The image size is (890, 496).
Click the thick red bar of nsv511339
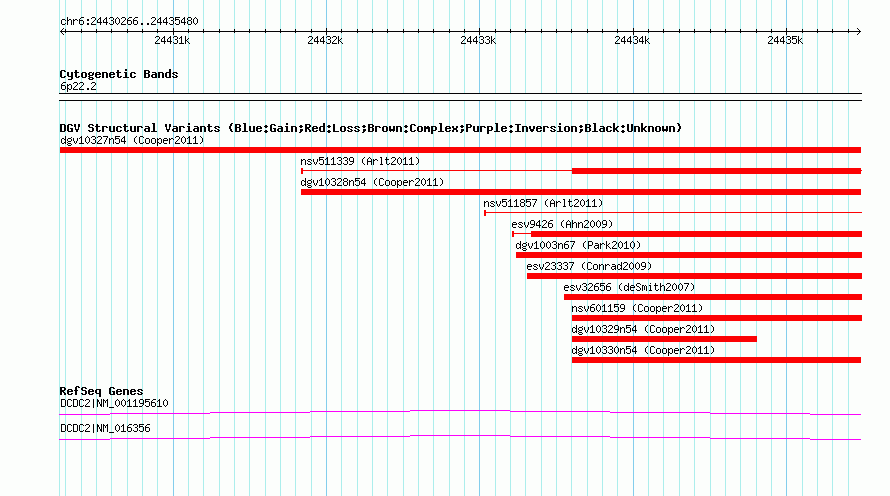click(716, 171)
